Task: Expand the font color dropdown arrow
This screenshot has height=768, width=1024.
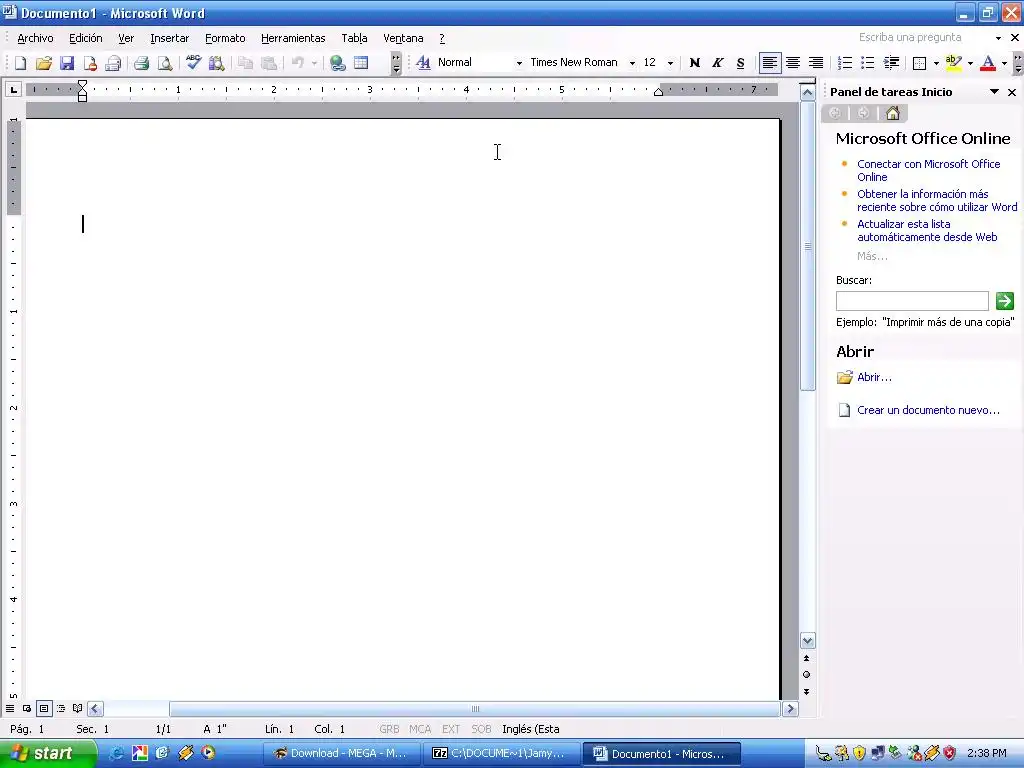Action: 1004,63
